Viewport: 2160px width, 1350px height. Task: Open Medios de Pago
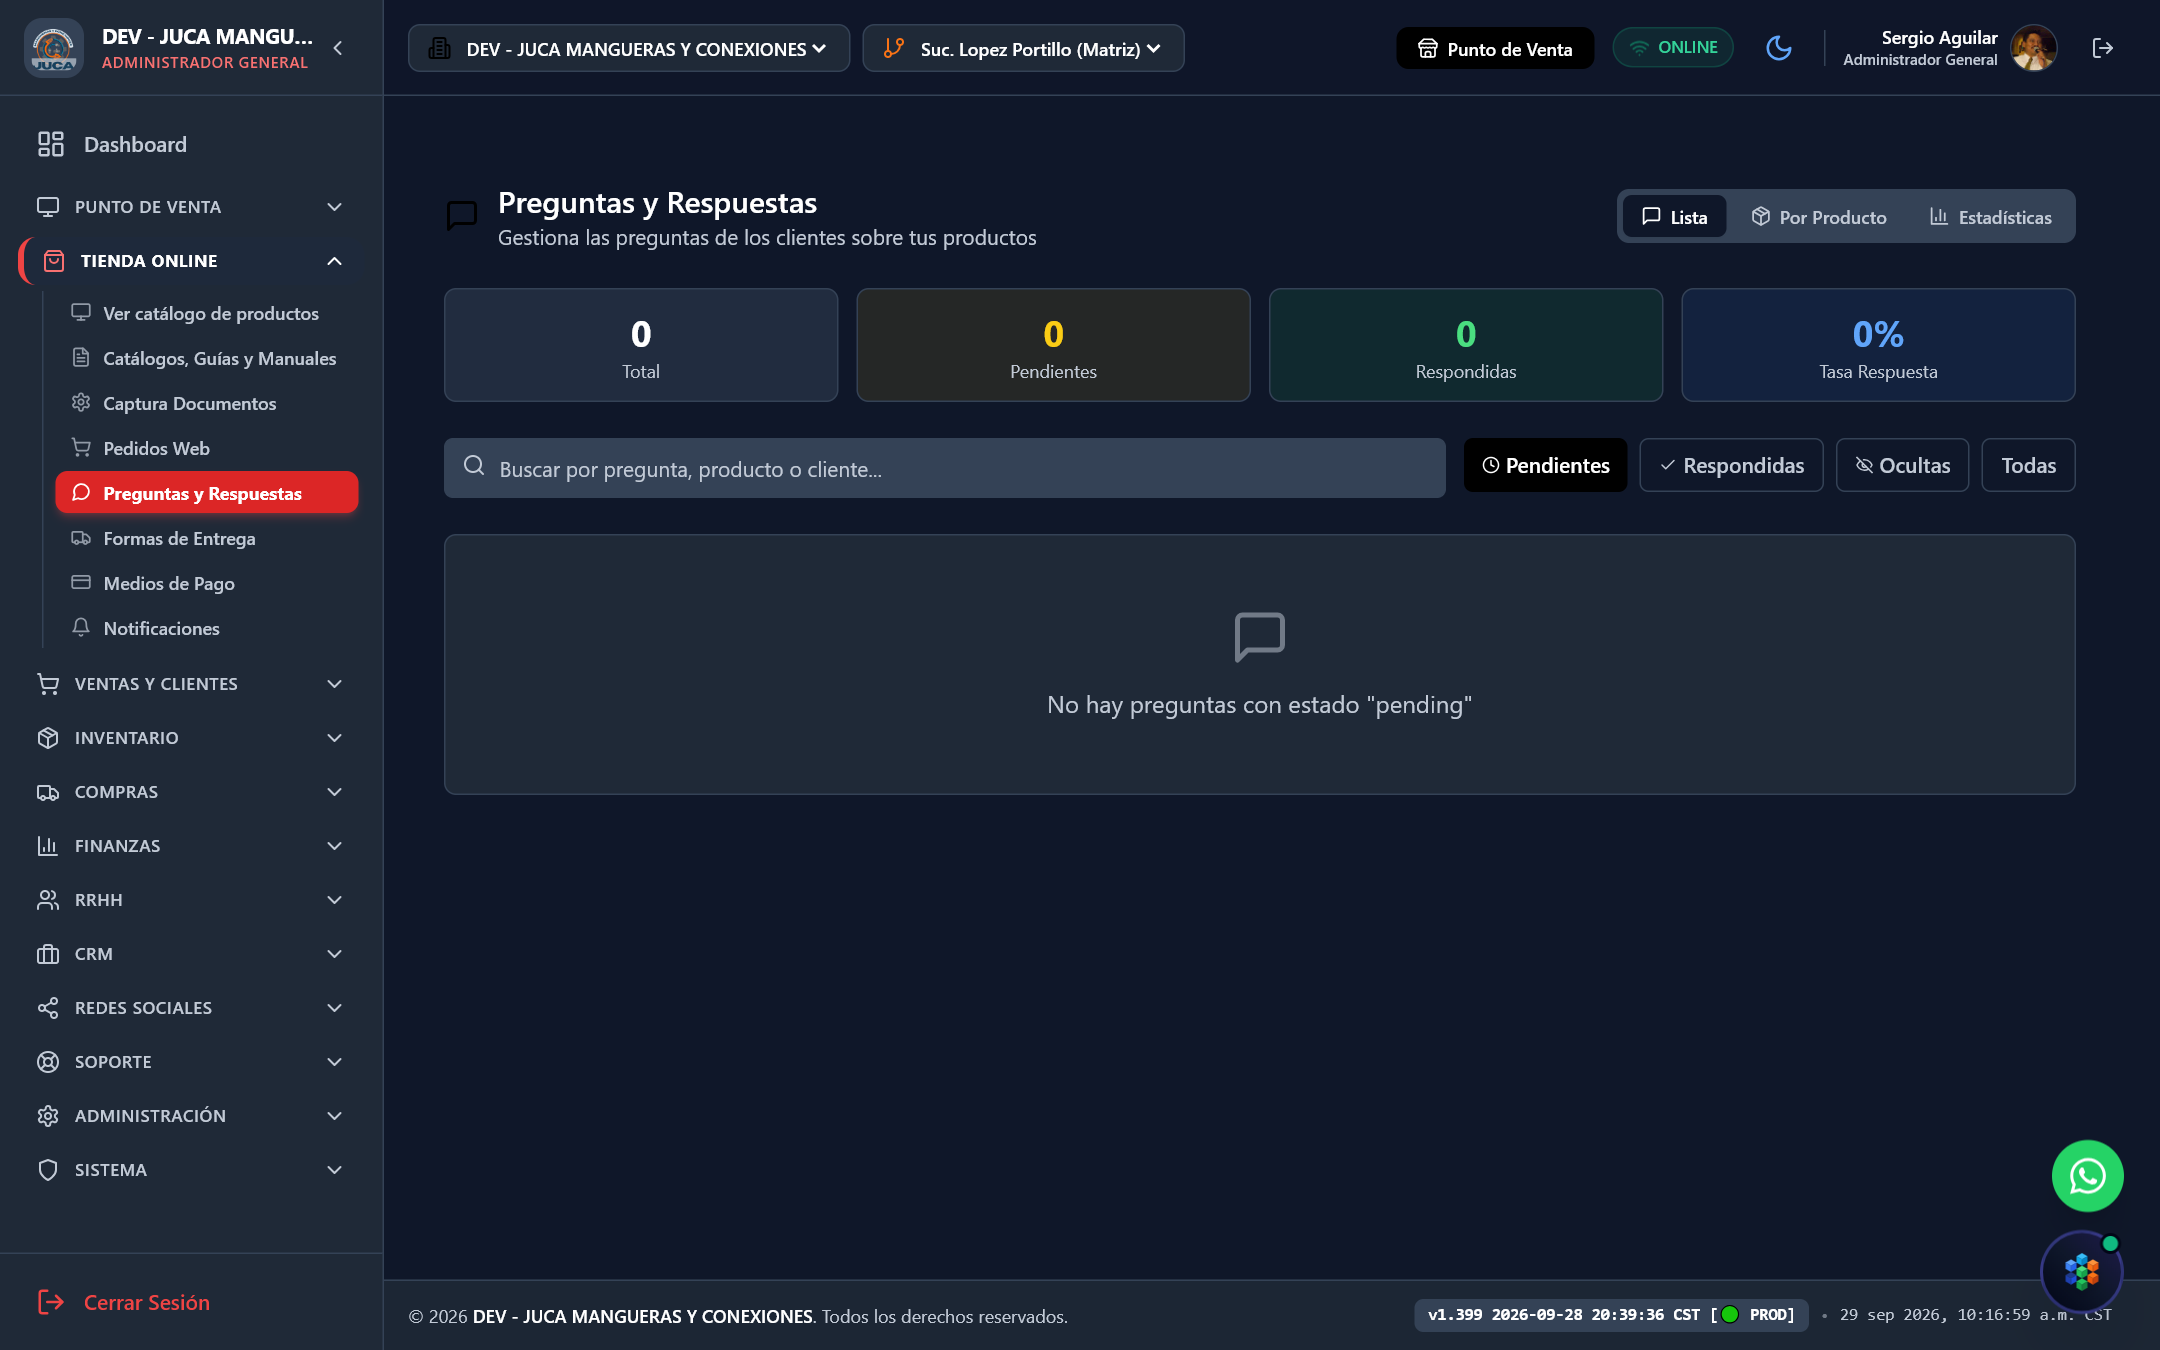(x=207, y=583)
